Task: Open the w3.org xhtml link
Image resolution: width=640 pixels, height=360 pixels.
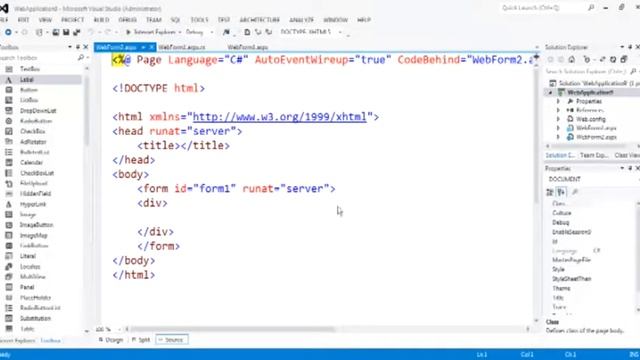Action: tap(280, 117)
